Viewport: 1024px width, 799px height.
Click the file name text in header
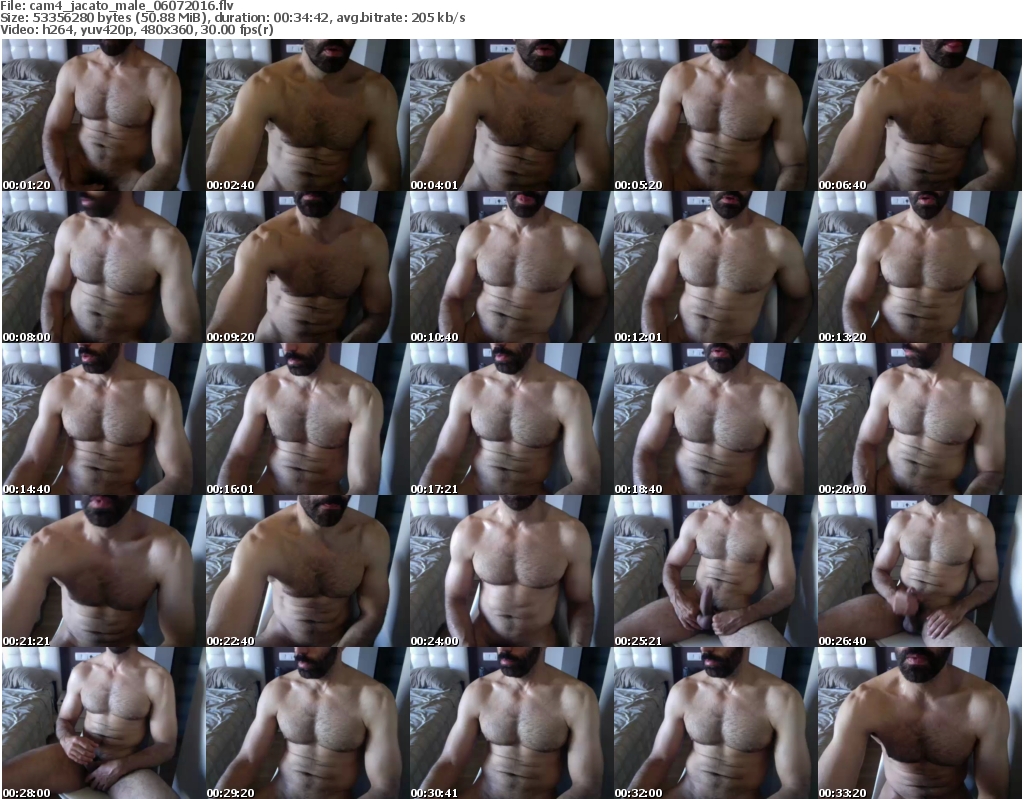[x=118, y=6]
